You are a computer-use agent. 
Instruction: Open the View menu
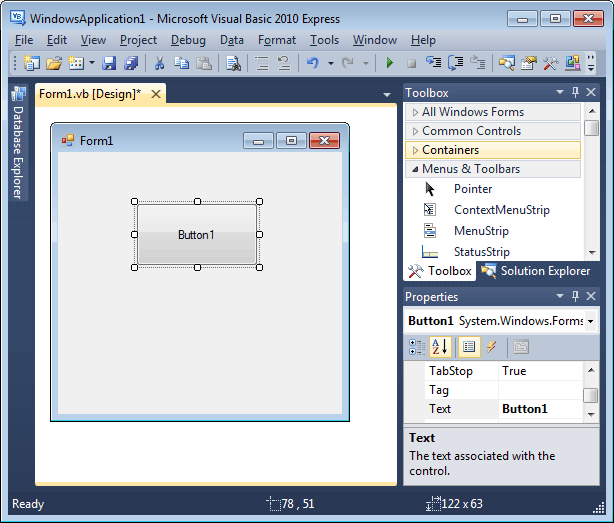[93, 40]
